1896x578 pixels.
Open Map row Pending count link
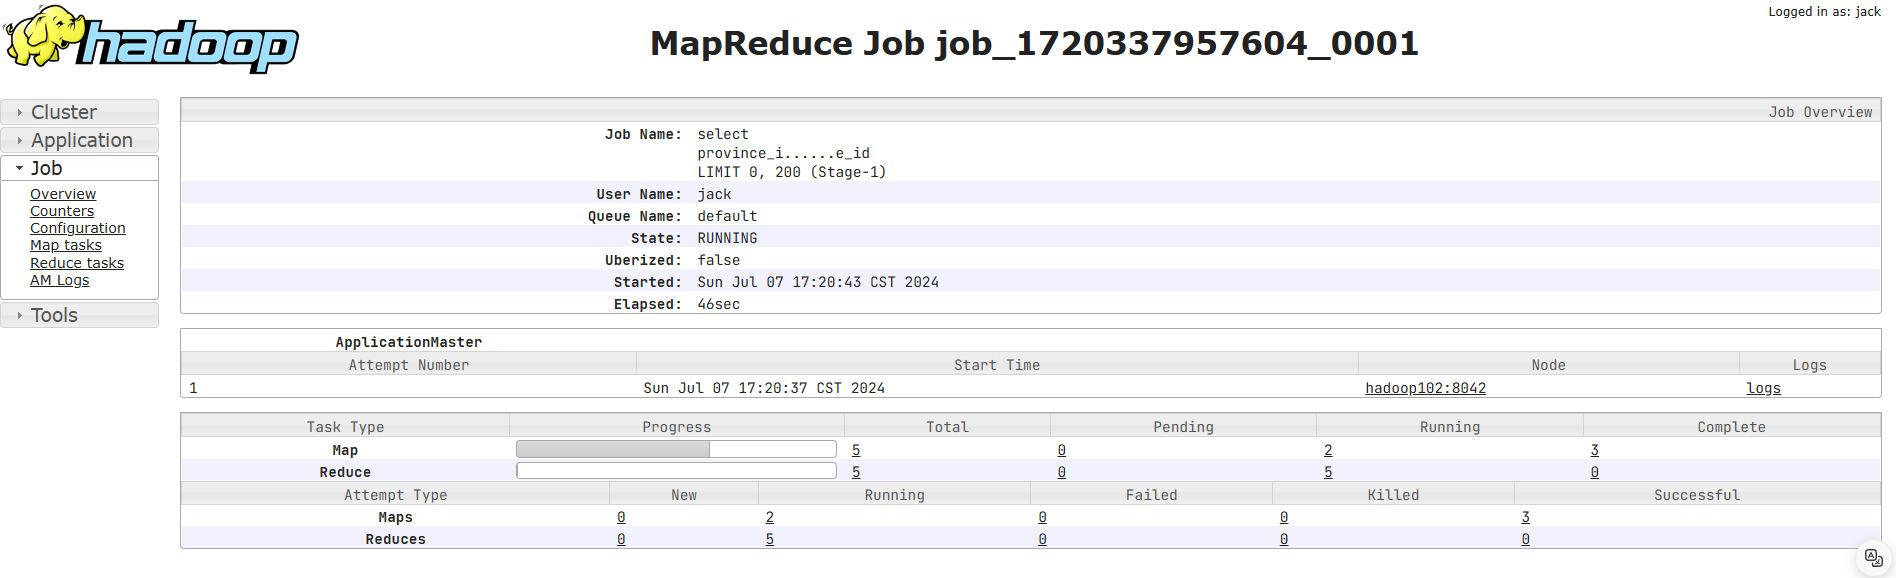pos(1061,450)
